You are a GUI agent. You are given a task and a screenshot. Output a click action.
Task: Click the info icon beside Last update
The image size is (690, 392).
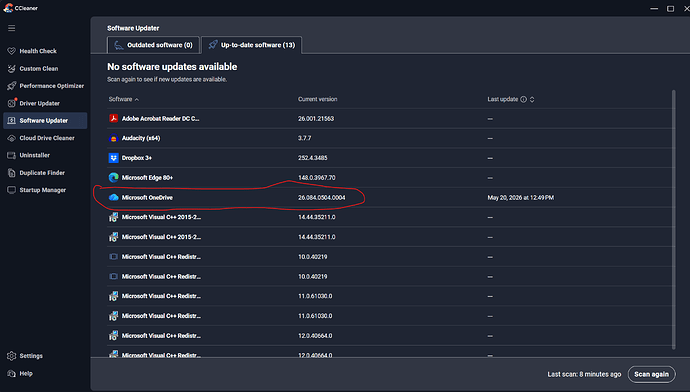[x=523, y=99]
